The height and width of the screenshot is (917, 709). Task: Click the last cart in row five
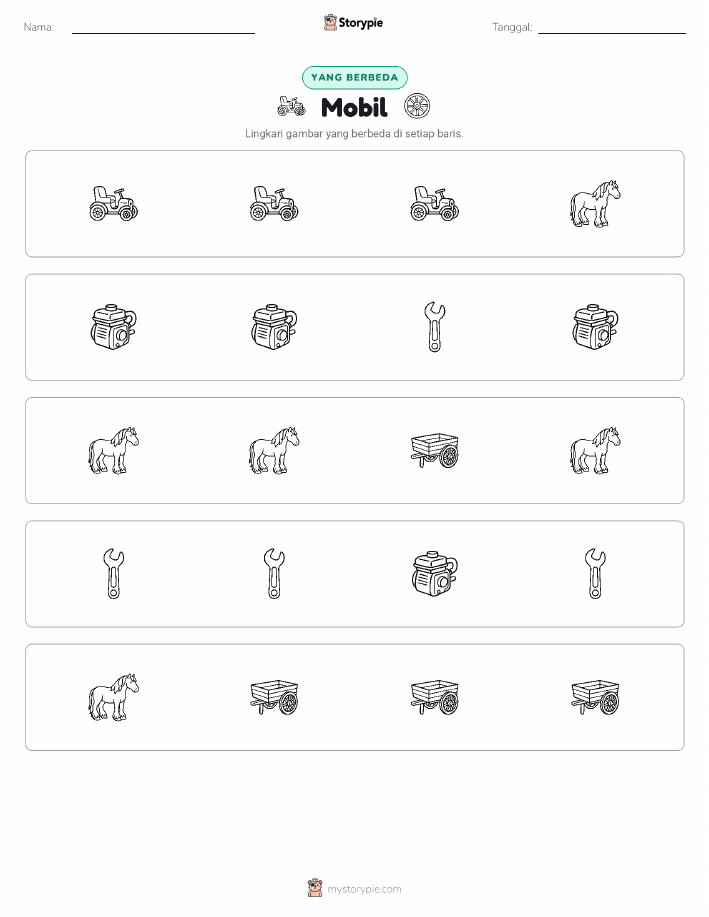(x=595, y=697)
